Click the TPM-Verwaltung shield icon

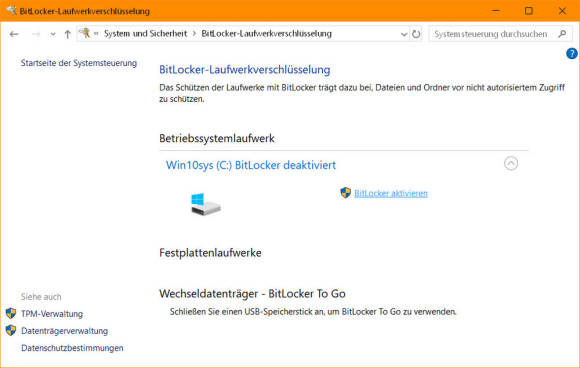click(11, 313)
